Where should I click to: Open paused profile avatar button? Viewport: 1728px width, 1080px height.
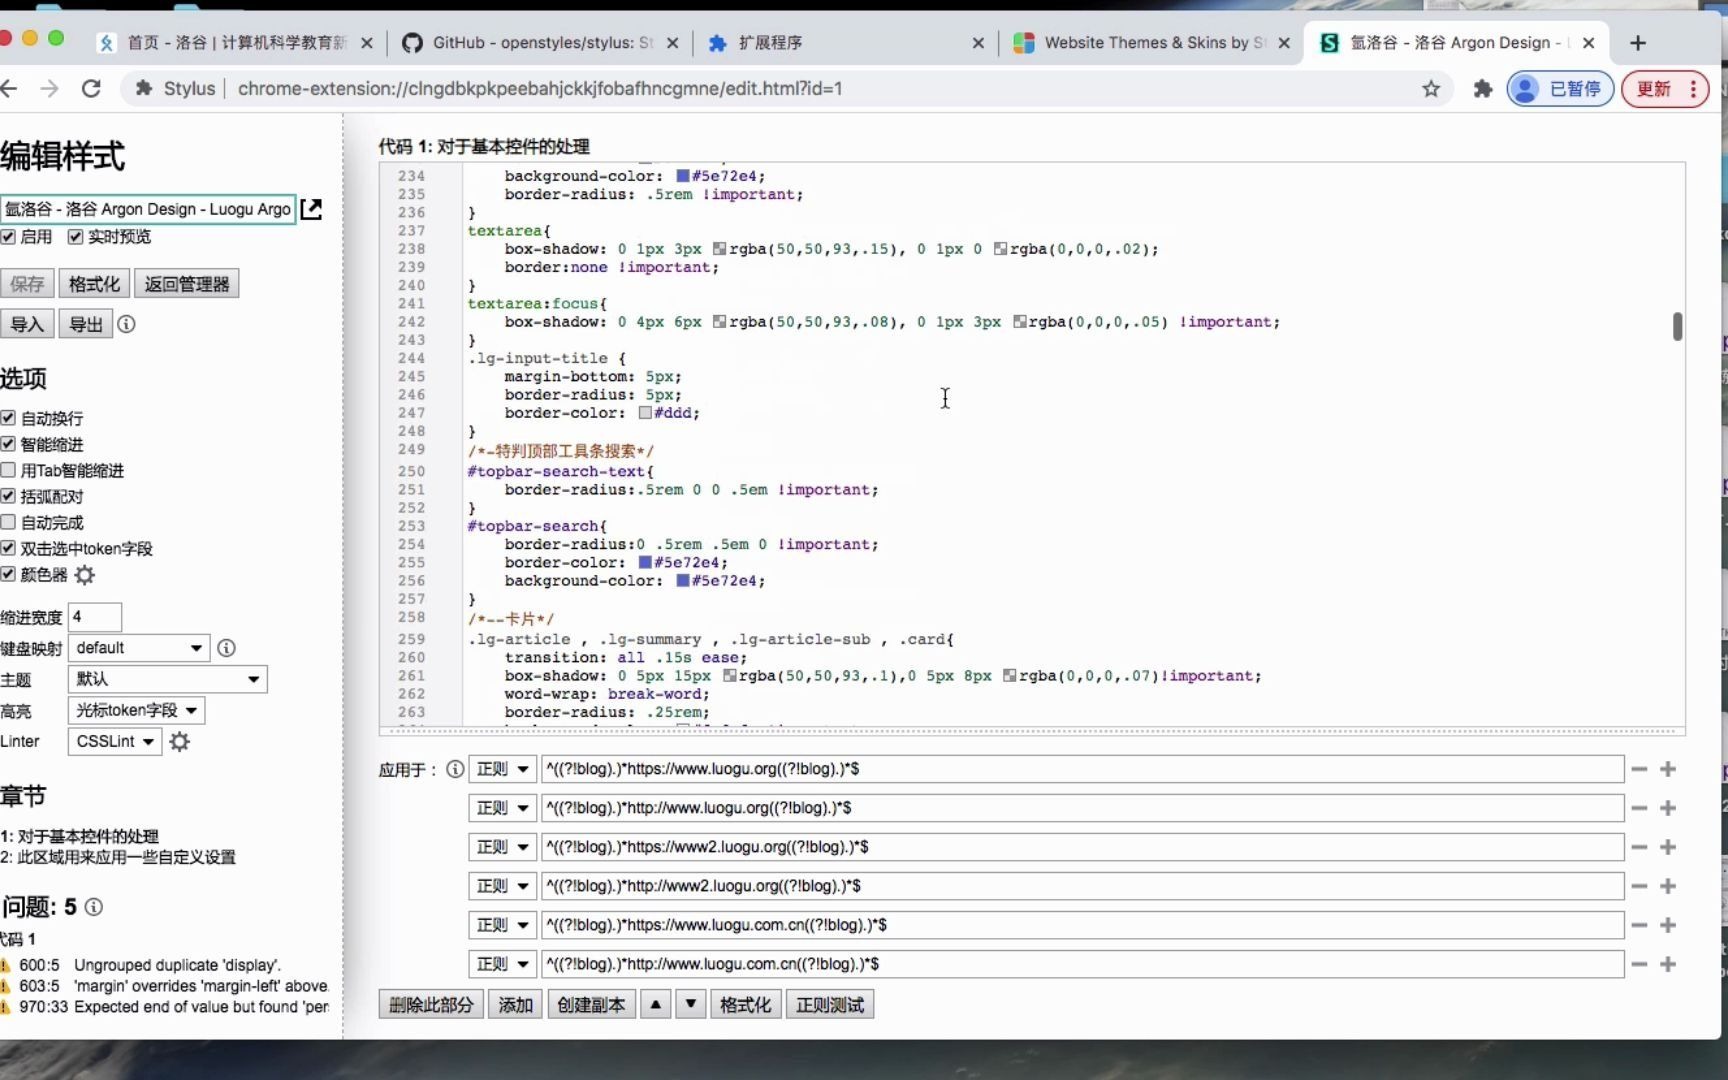(x=1560, y=89)
